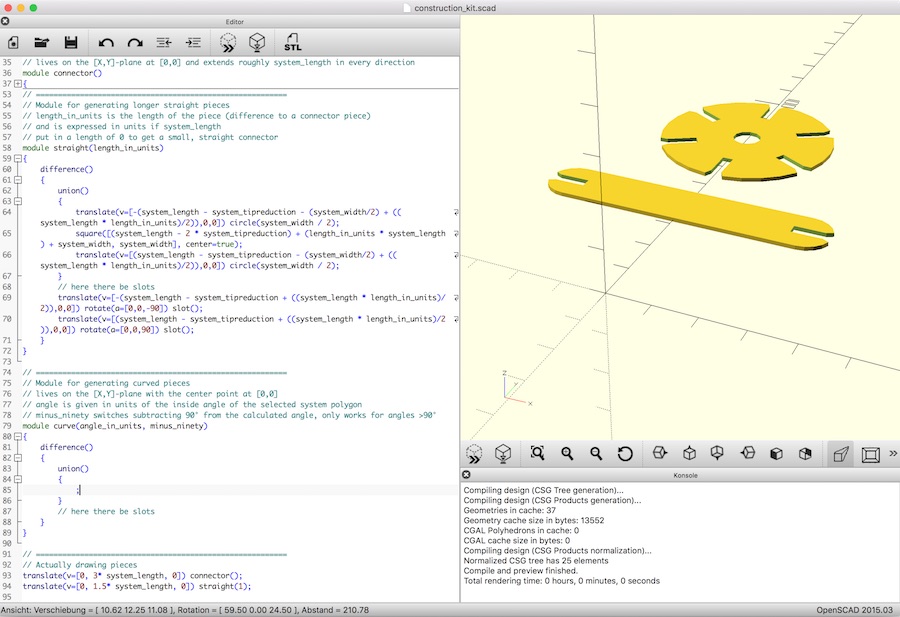This screenshot has width=900, height=617.
Task: Expand the folded block at line 37
Action: click(18, 84)
